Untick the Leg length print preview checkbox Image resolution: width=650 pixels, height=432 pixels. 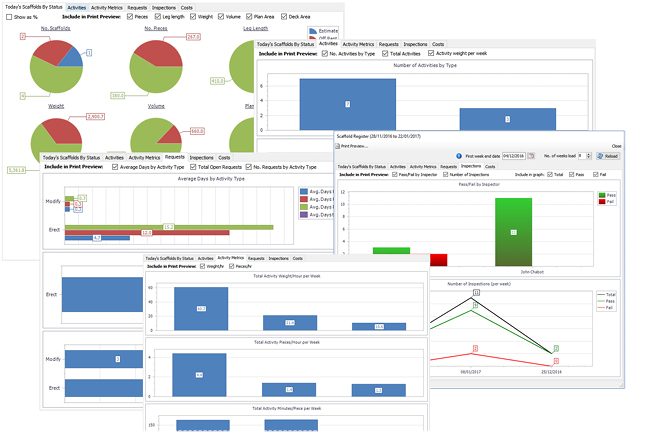[158, 17]
